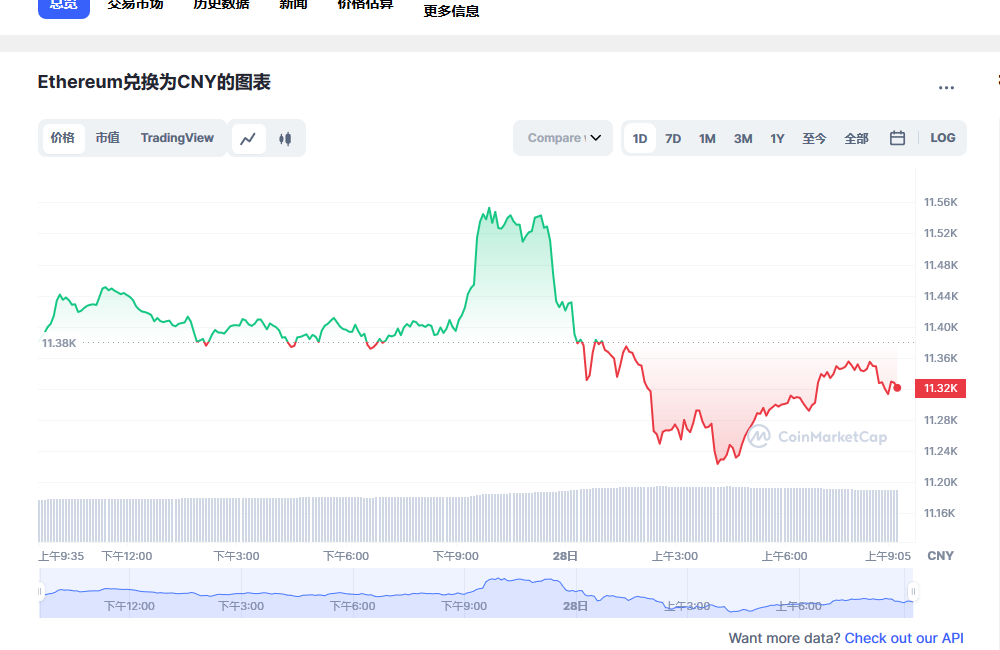Click the right handle of range navigator
Screen dimensions: 1000x650
[x=911, y=592]
